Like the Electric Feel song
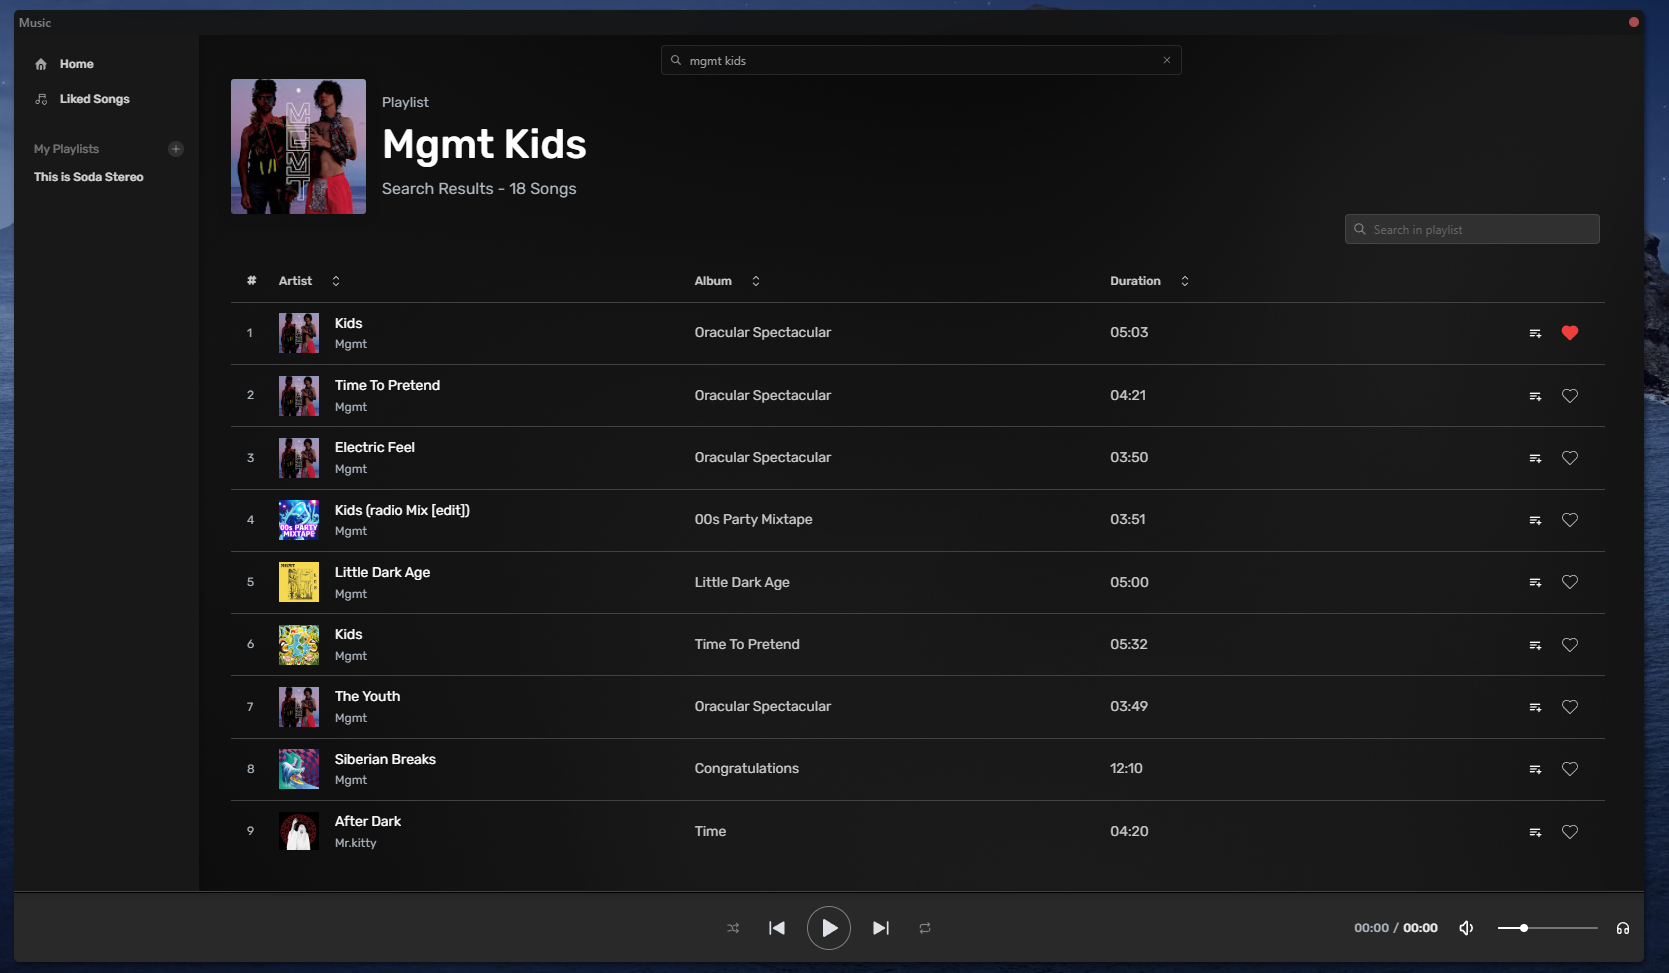This screenshot has height=973, width=1669. tap(1569, 458)
